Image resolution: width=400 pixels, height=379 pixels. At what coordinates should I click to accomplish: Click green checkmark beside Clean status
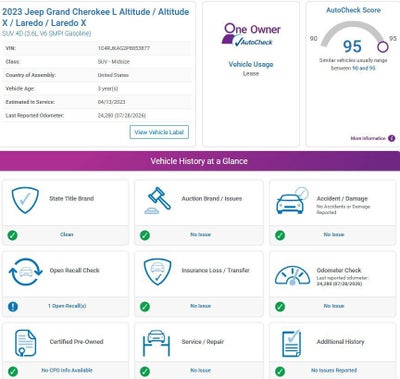13,235
